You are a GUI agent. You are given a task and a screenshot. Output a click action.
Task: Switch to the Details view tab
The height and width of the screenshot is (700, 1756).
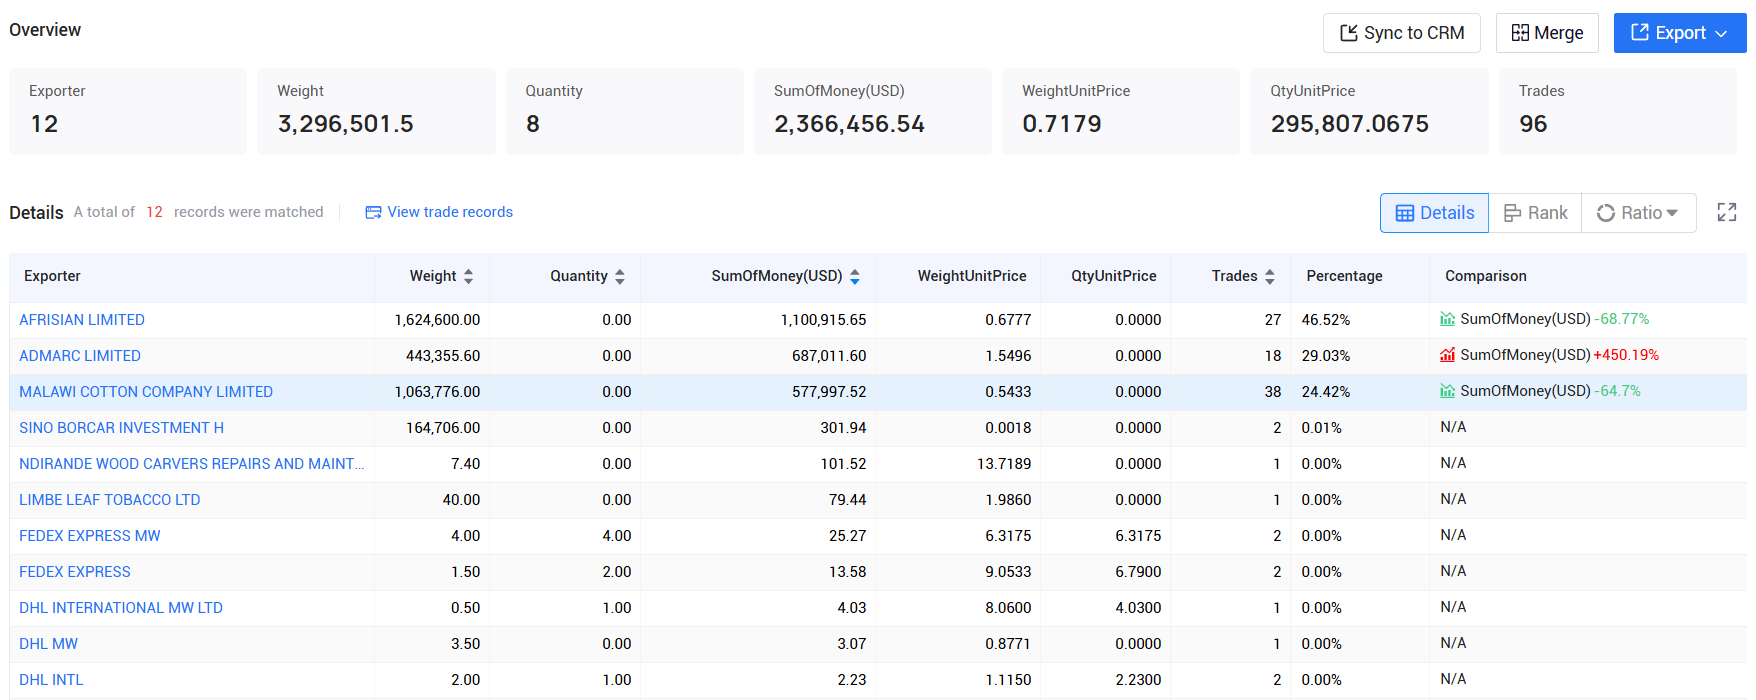(1434, 213)
